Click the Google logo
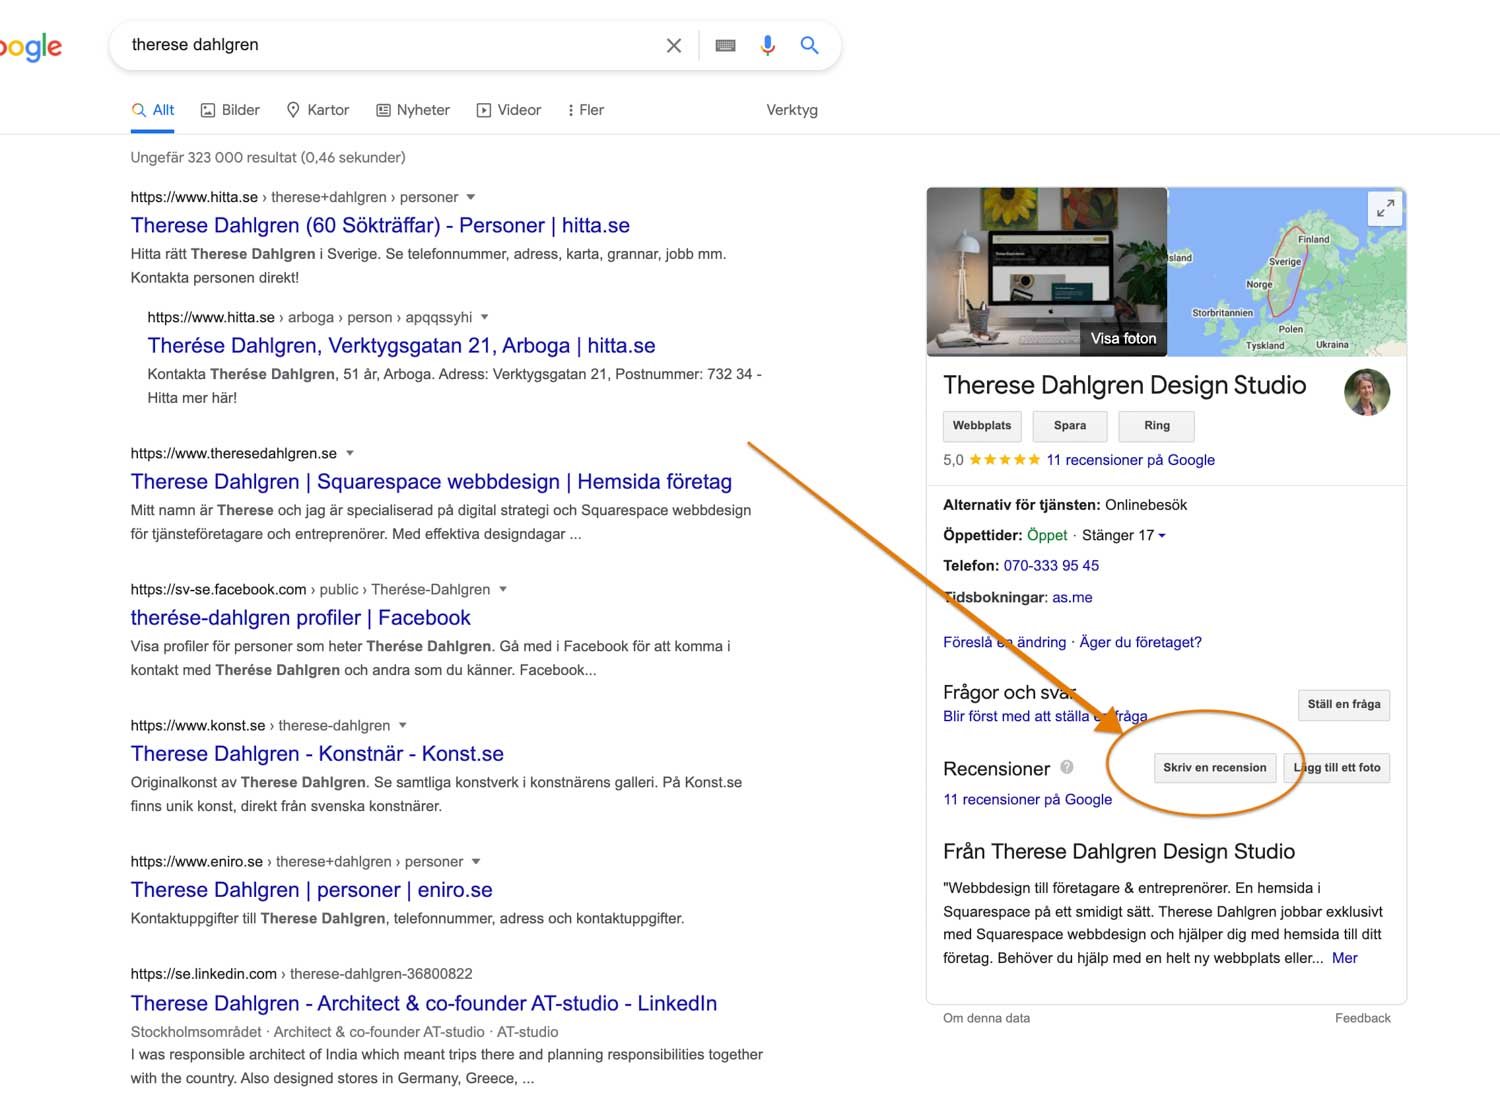The width and height of the screenshot is (1500, 1107). point(30,47)
